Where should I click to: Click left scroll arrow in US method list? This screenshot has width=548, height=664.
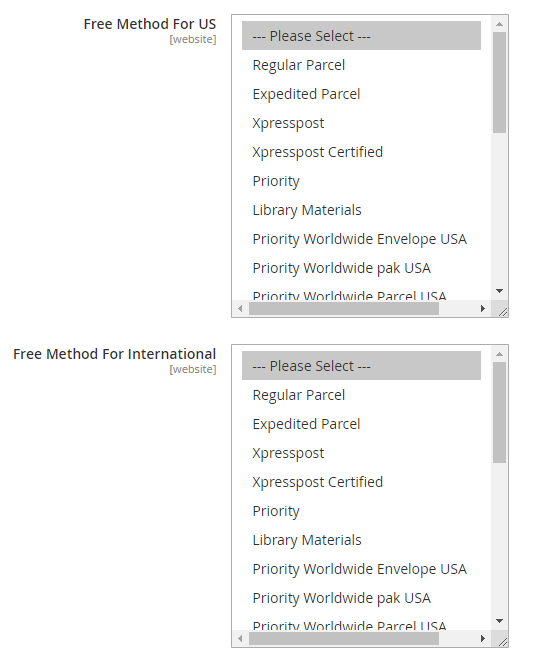tap(241, 308)
